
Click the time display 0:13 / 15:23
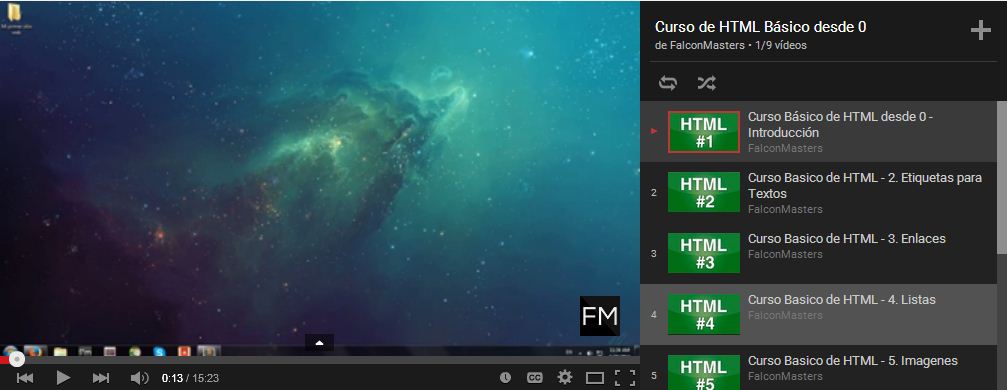[190, 378]
